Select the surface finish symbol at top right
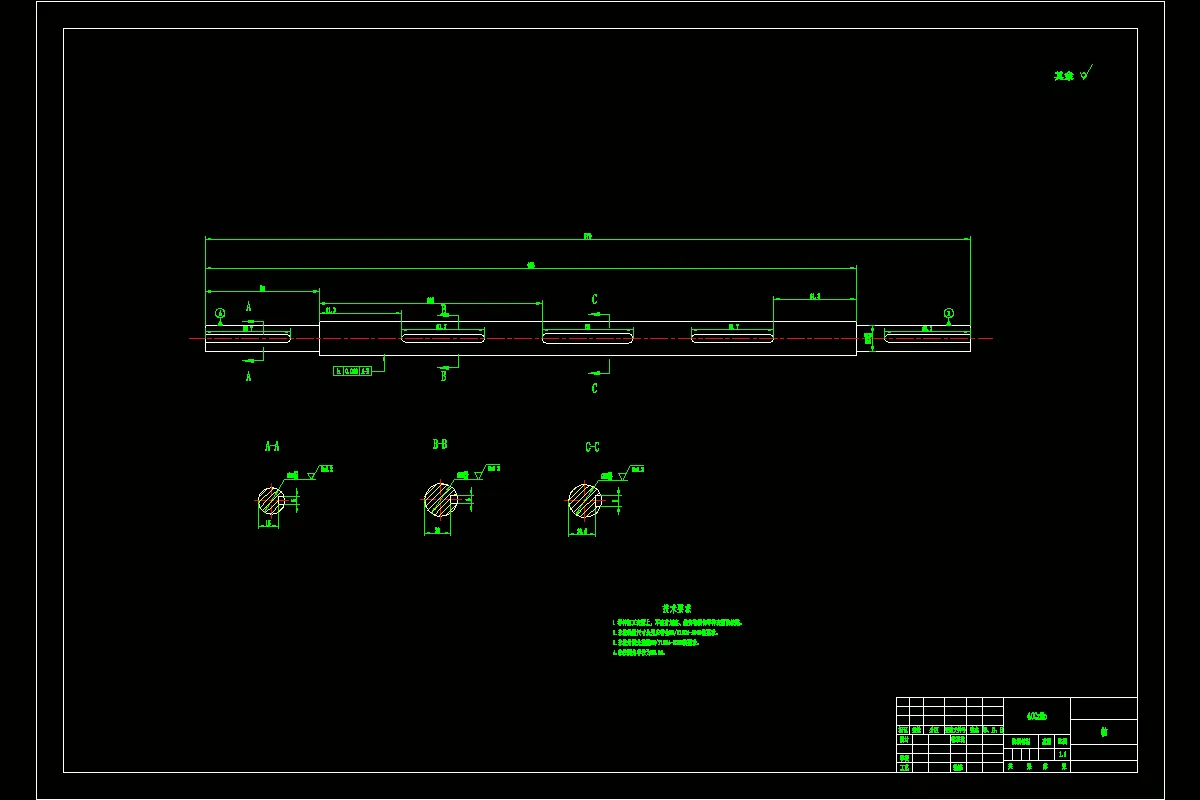The width and height of the screenshot is (1200, 800). tap(1086, 73)
